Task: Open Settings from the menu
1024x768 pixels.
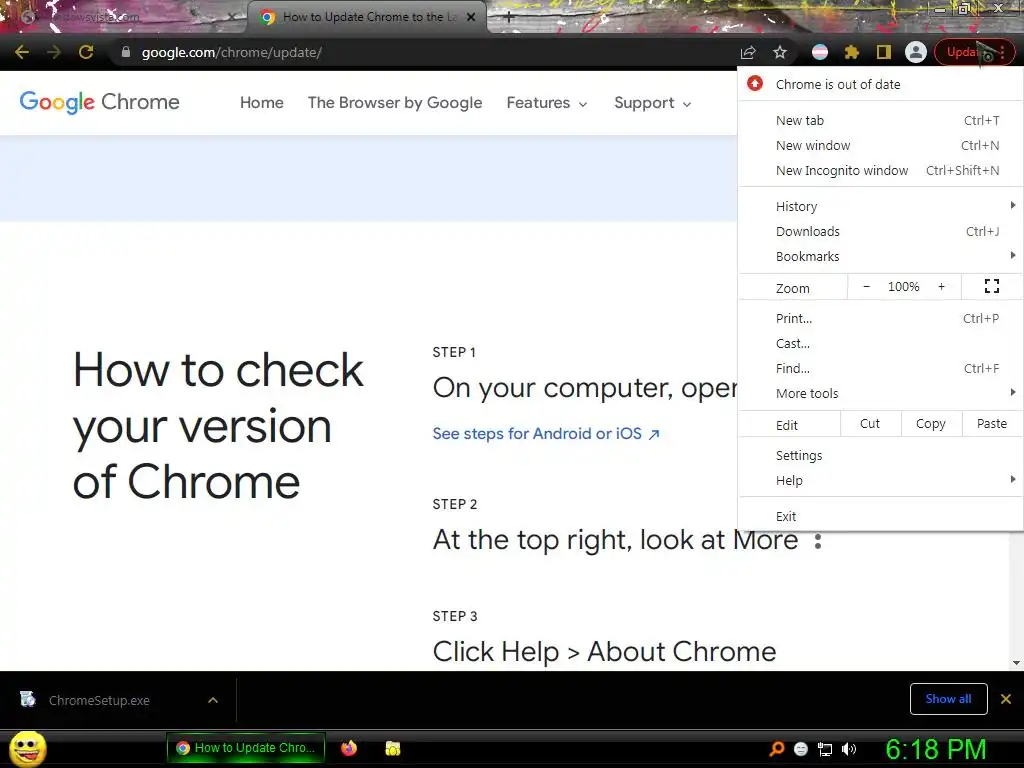Action: 880,455
